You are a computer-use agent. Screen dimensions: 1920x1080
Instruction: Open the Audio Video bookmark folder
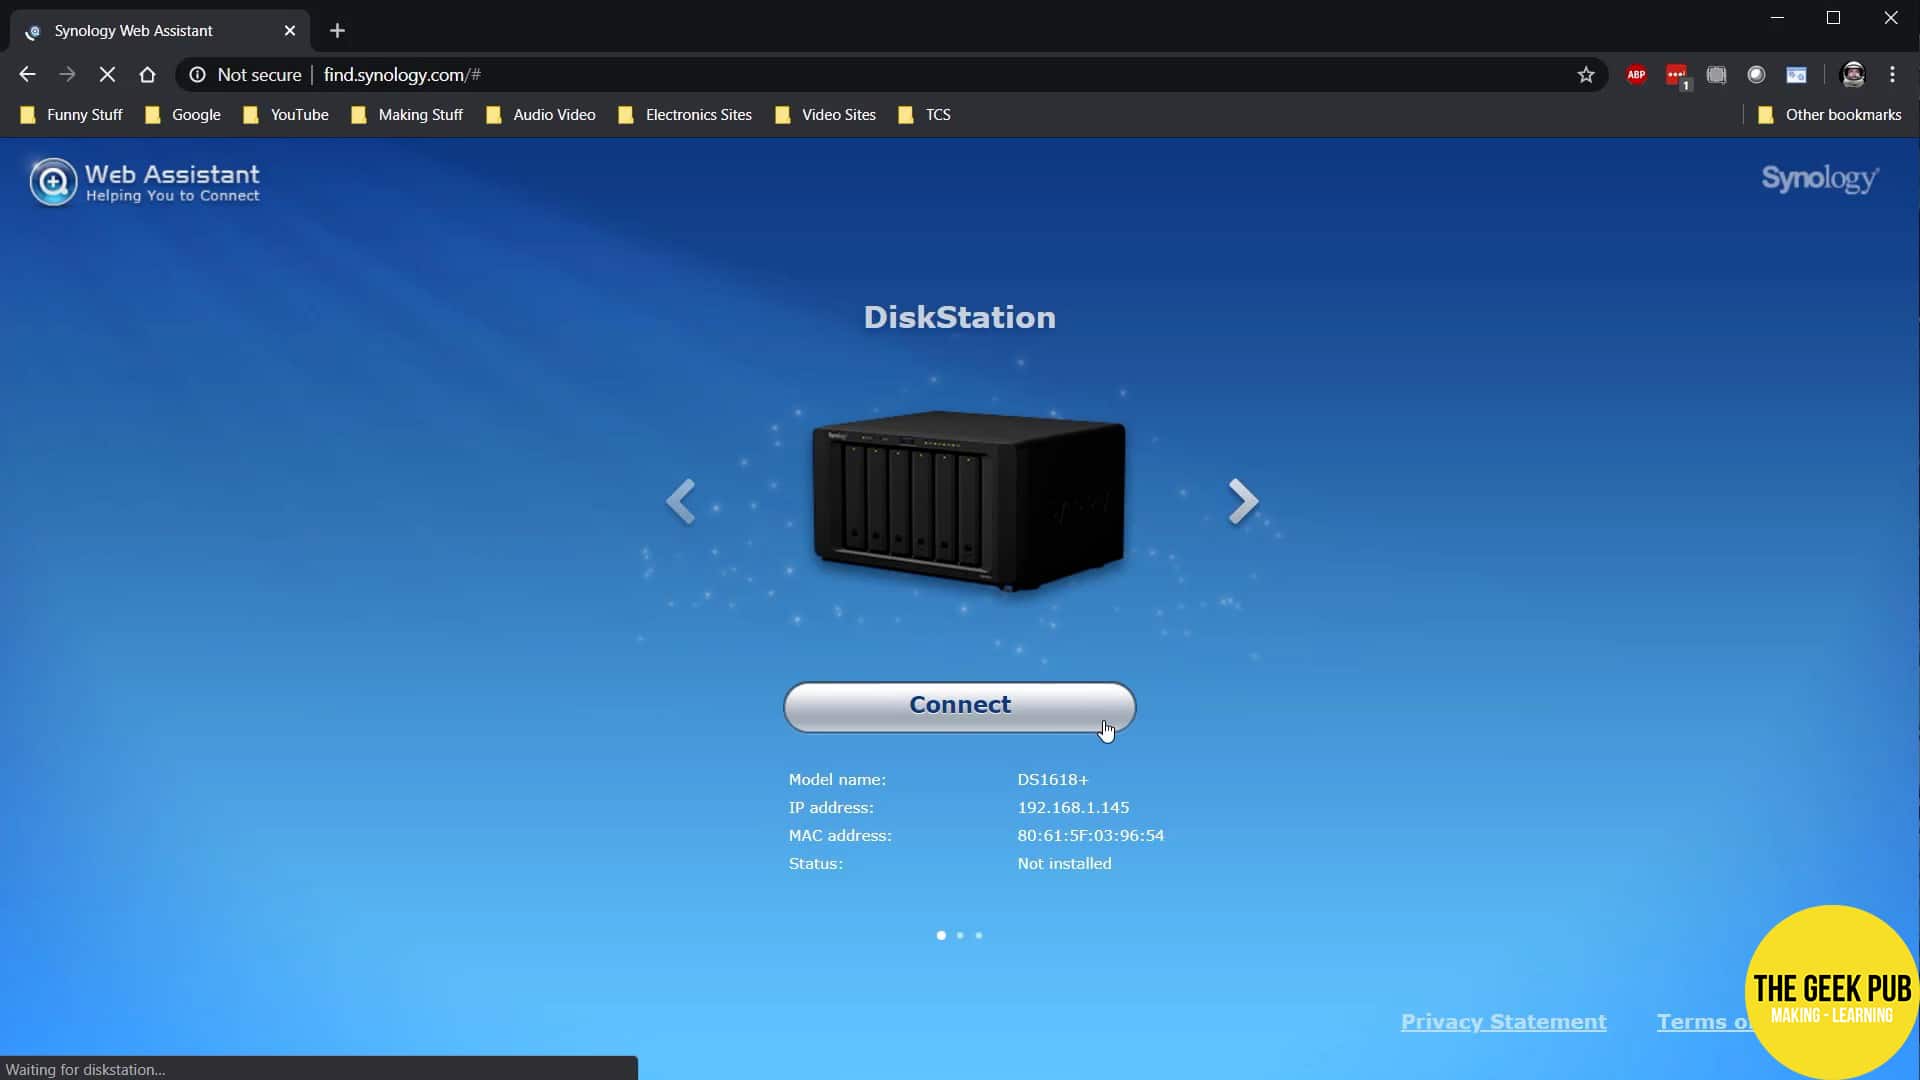coord(540,115)
